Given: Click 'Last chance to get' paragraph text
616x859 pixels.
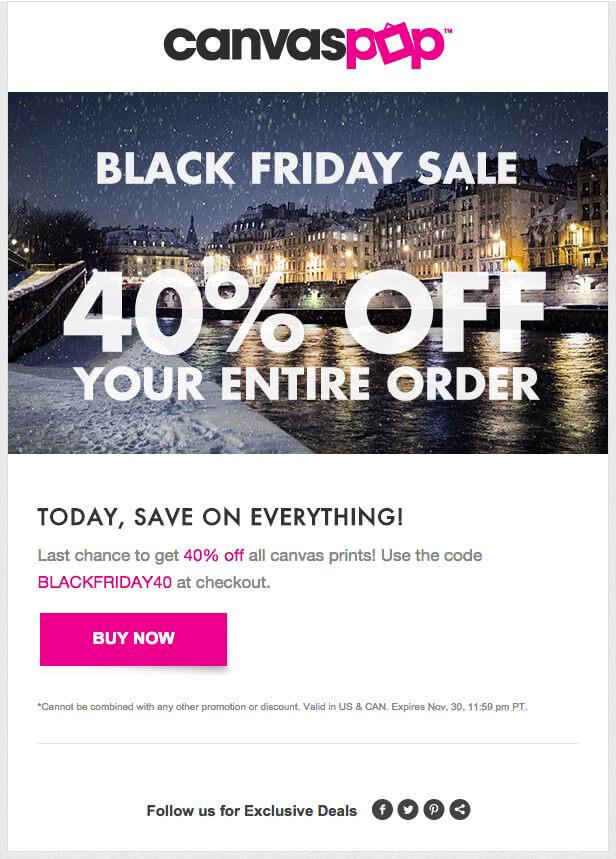Looking at the screenshot, I should click(109, 556).
